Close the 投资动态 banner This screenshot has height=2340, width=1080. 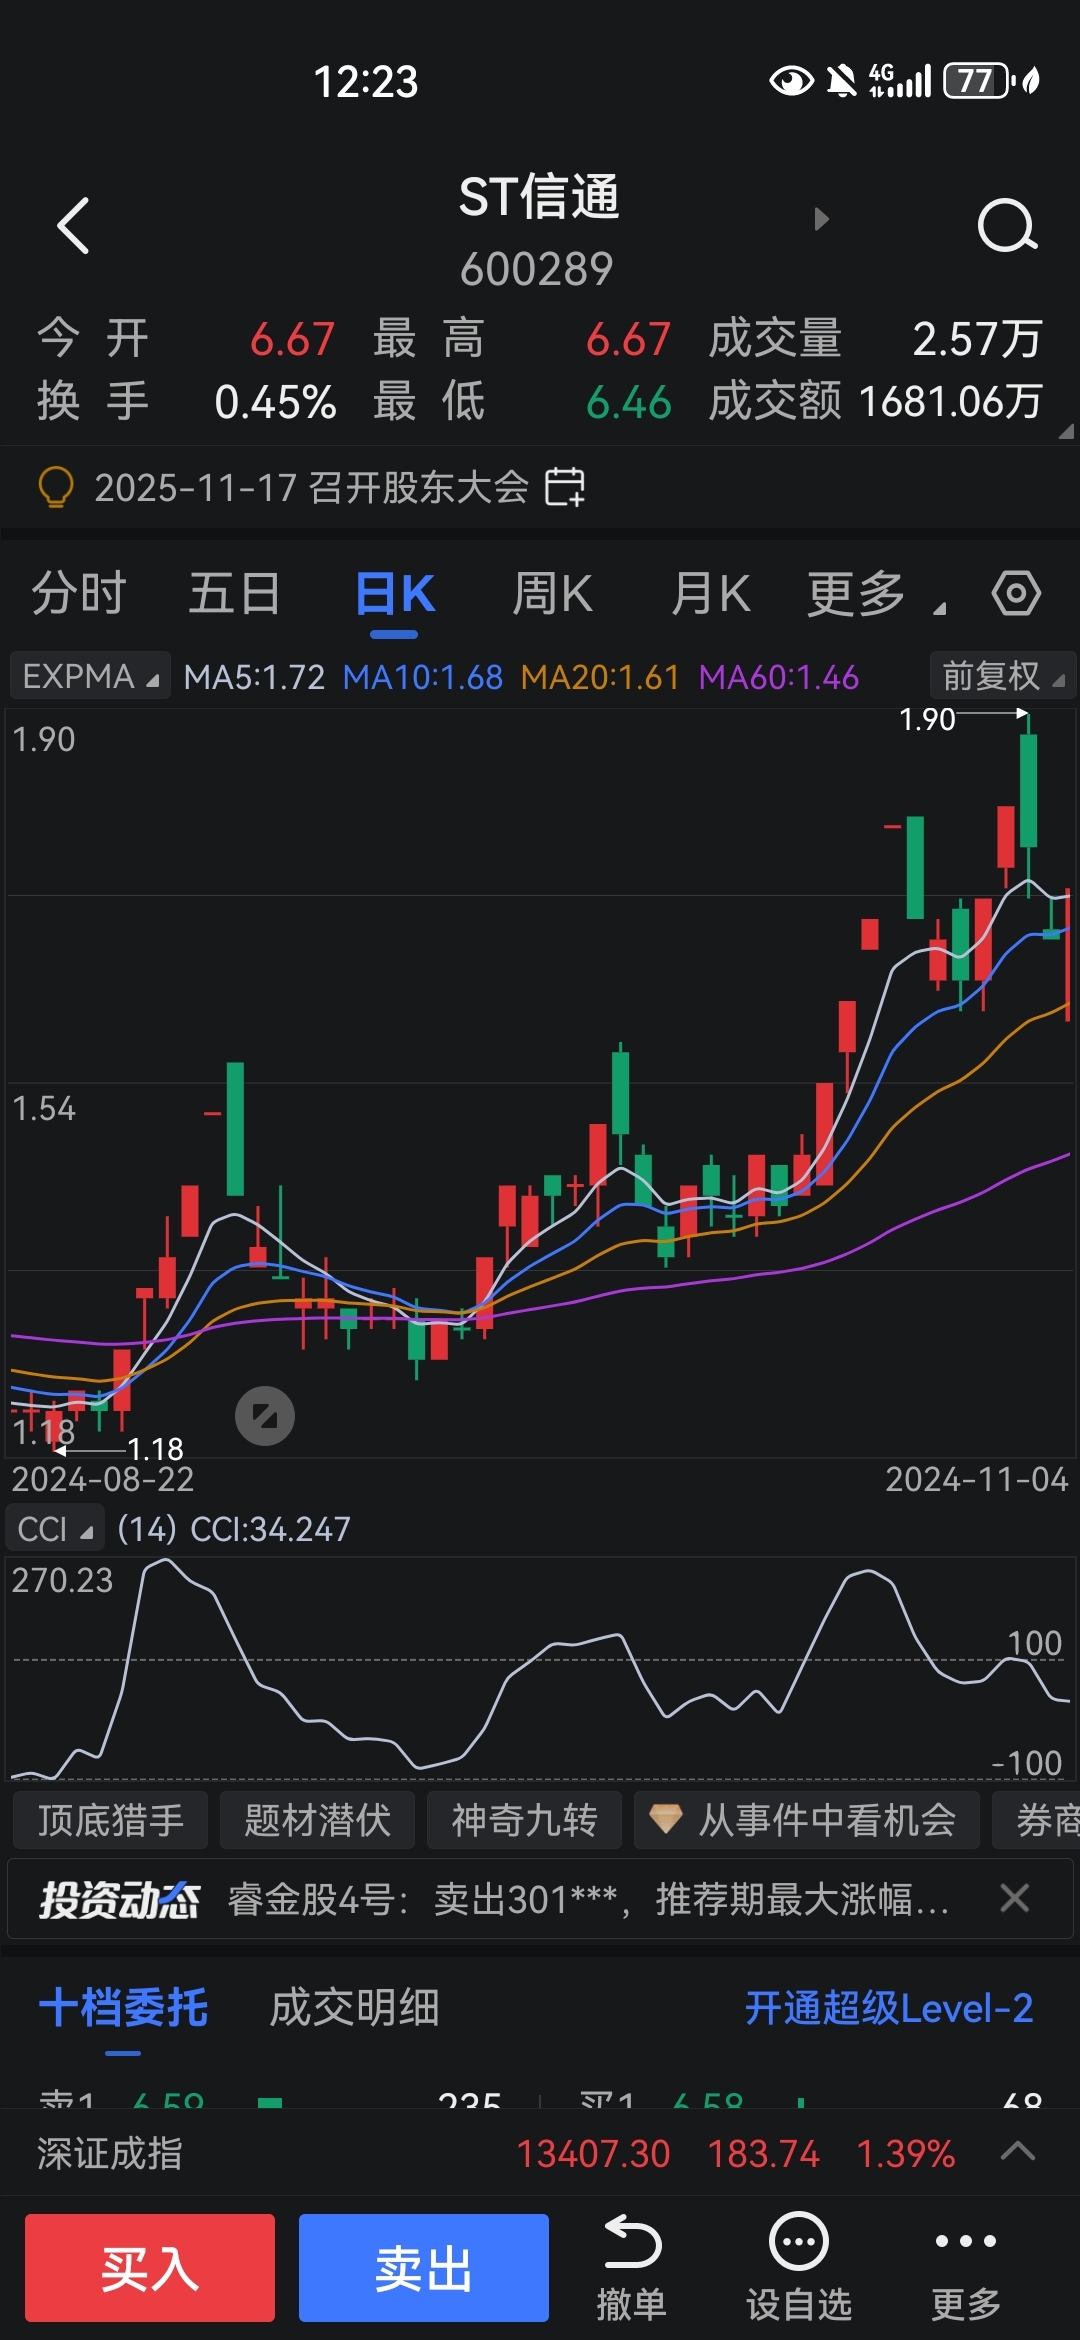point(1015,1898)
